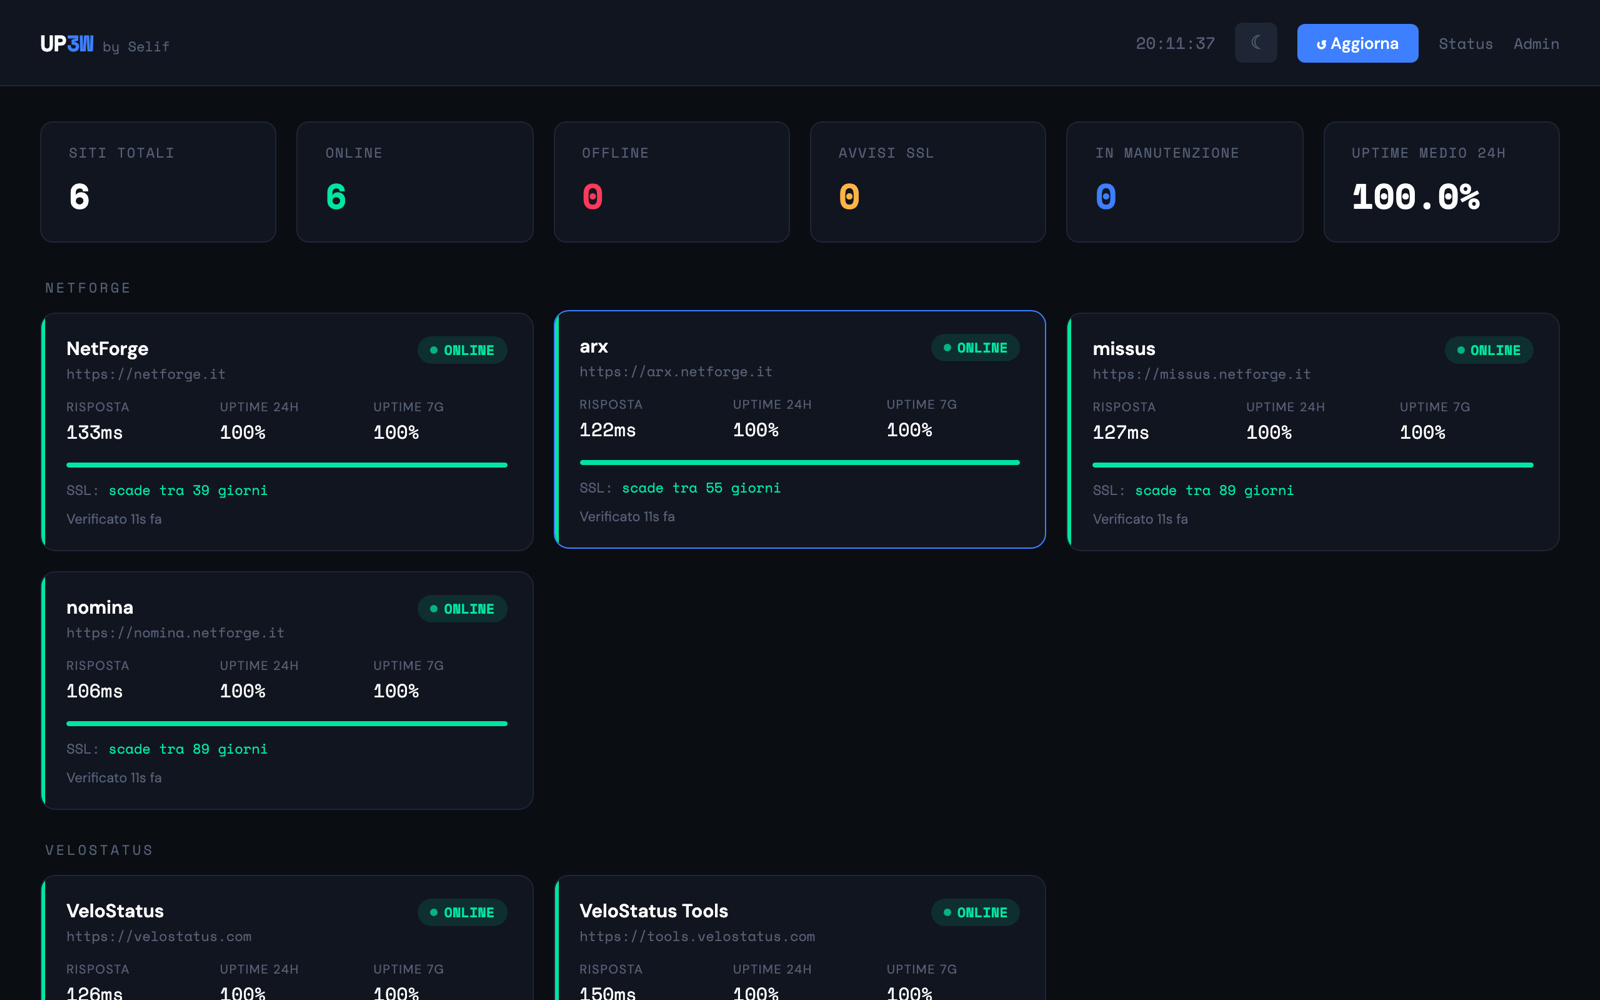This screenshot has width=1600, height=1000.
Task: Click the arx ONLINE status badge
Action: pos(975,348)
